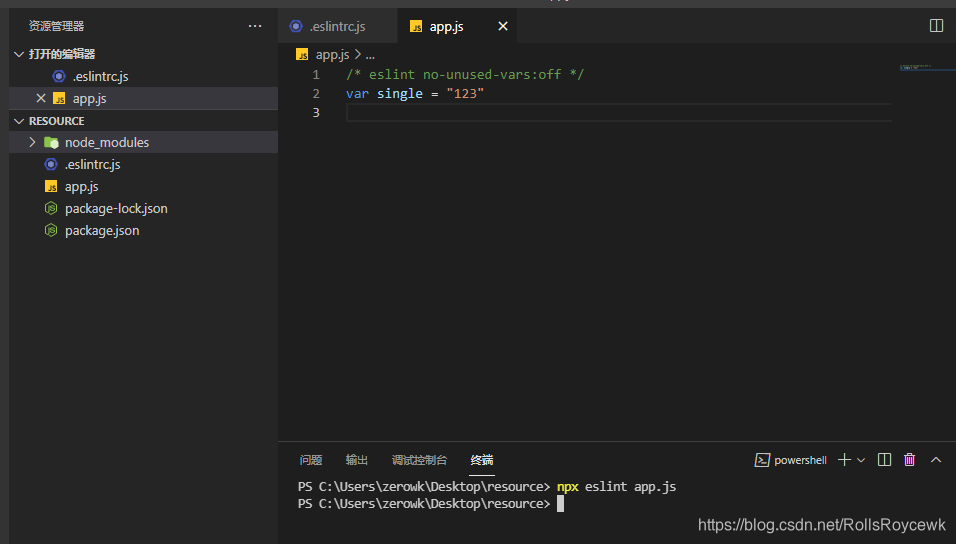956x544 pixels.
Task: Click the variable name single on line 2
Action: coord(399,93)
